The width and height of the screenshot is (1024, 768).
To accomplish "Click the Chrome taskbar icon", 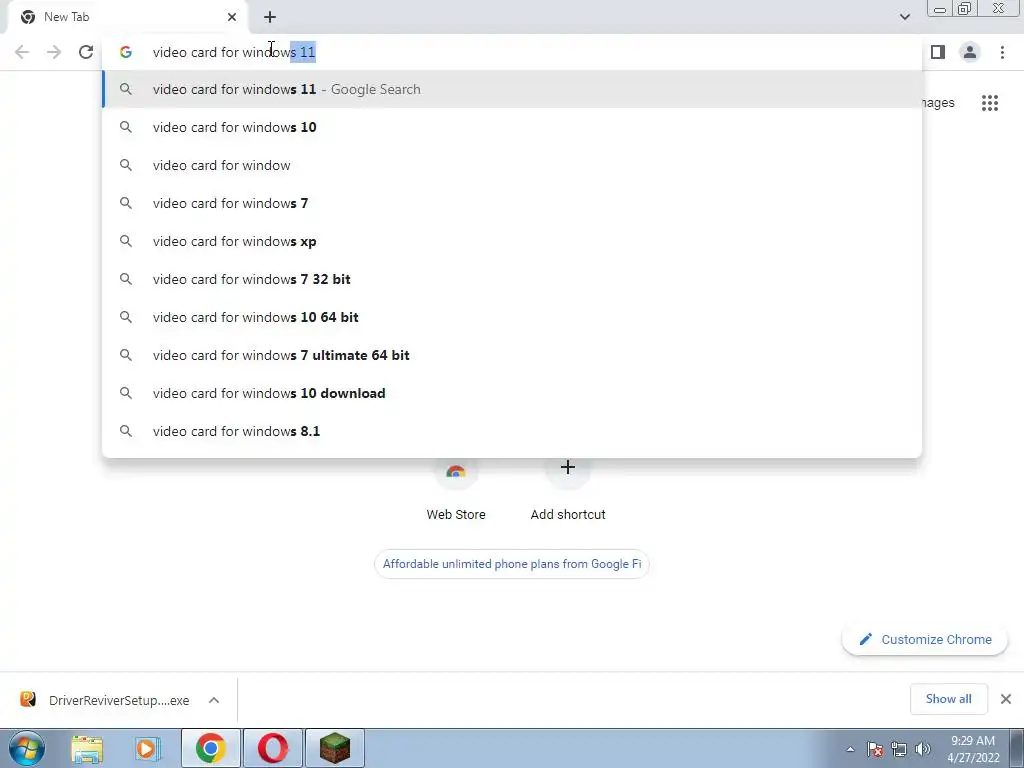I will click(x=210, y=748).
